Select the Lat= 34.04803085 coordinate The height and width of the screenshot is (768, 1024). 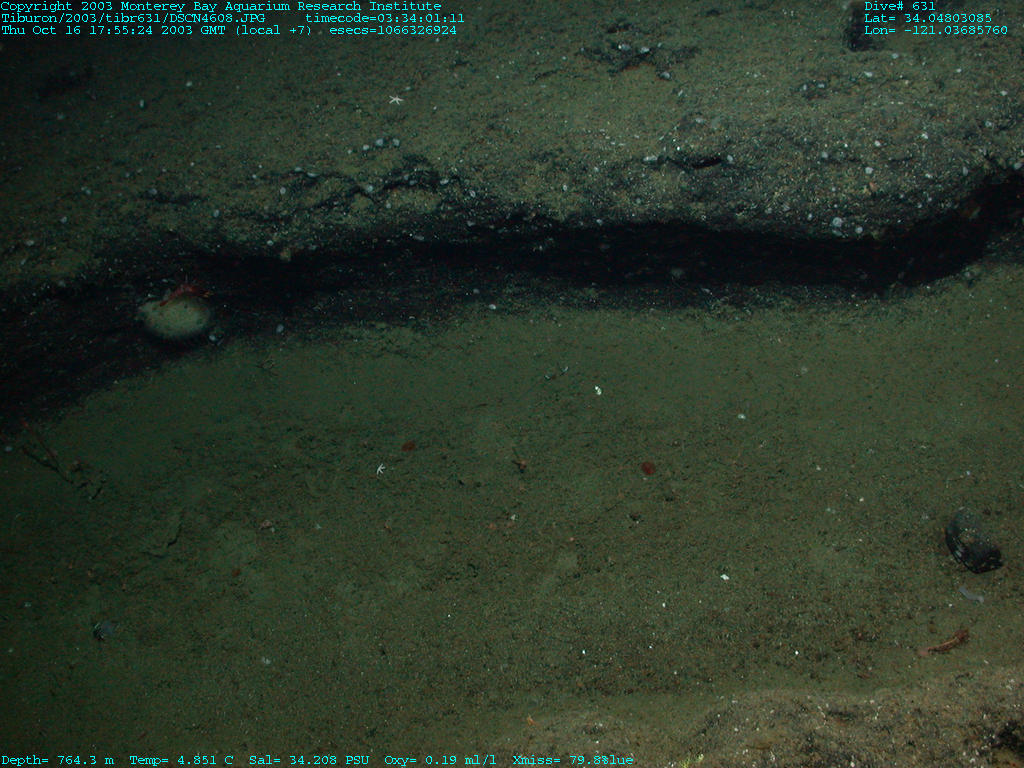pyautogui.click(x=927, y=18)
